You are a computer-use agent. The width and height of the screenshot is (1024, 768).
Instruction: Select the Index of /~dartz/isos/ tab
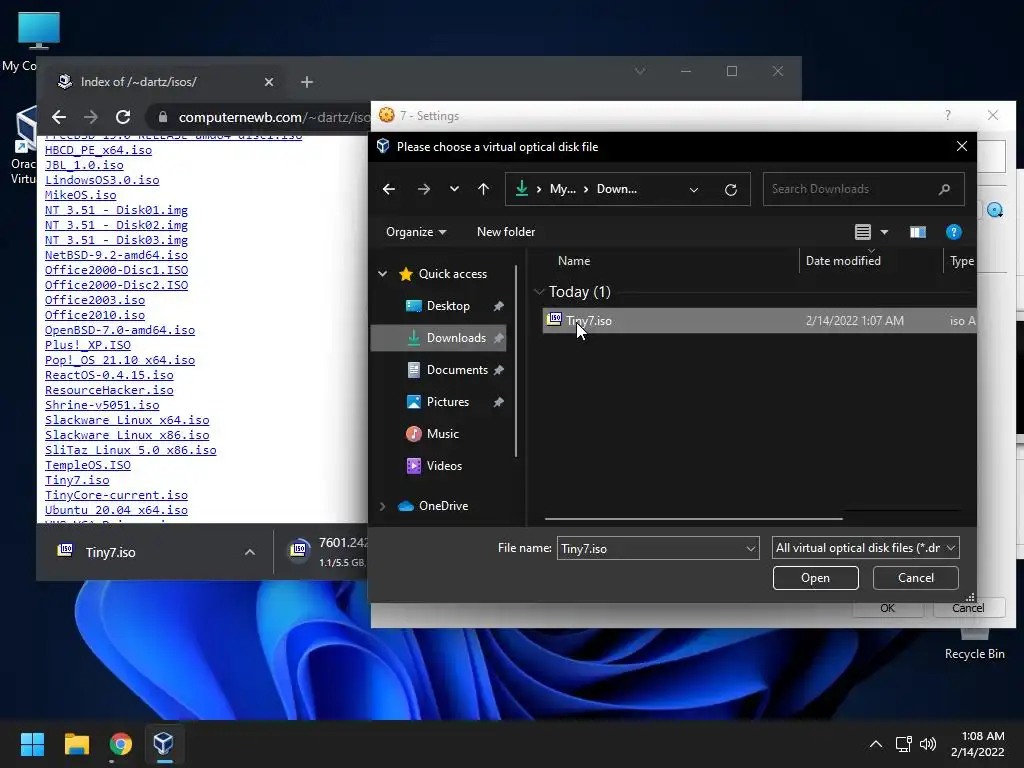tap(160, 82)
